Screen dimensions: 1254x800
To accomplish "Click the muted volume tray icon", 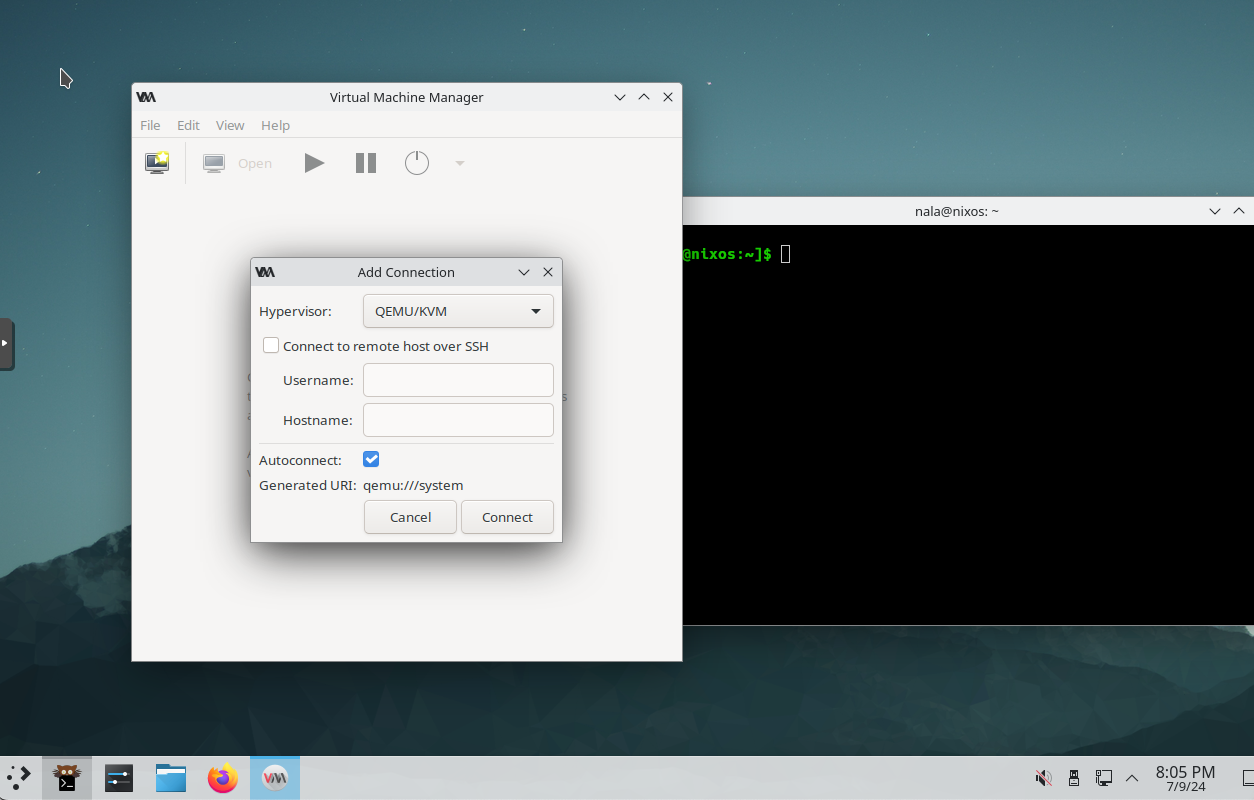I will [x=1043, y=778].
